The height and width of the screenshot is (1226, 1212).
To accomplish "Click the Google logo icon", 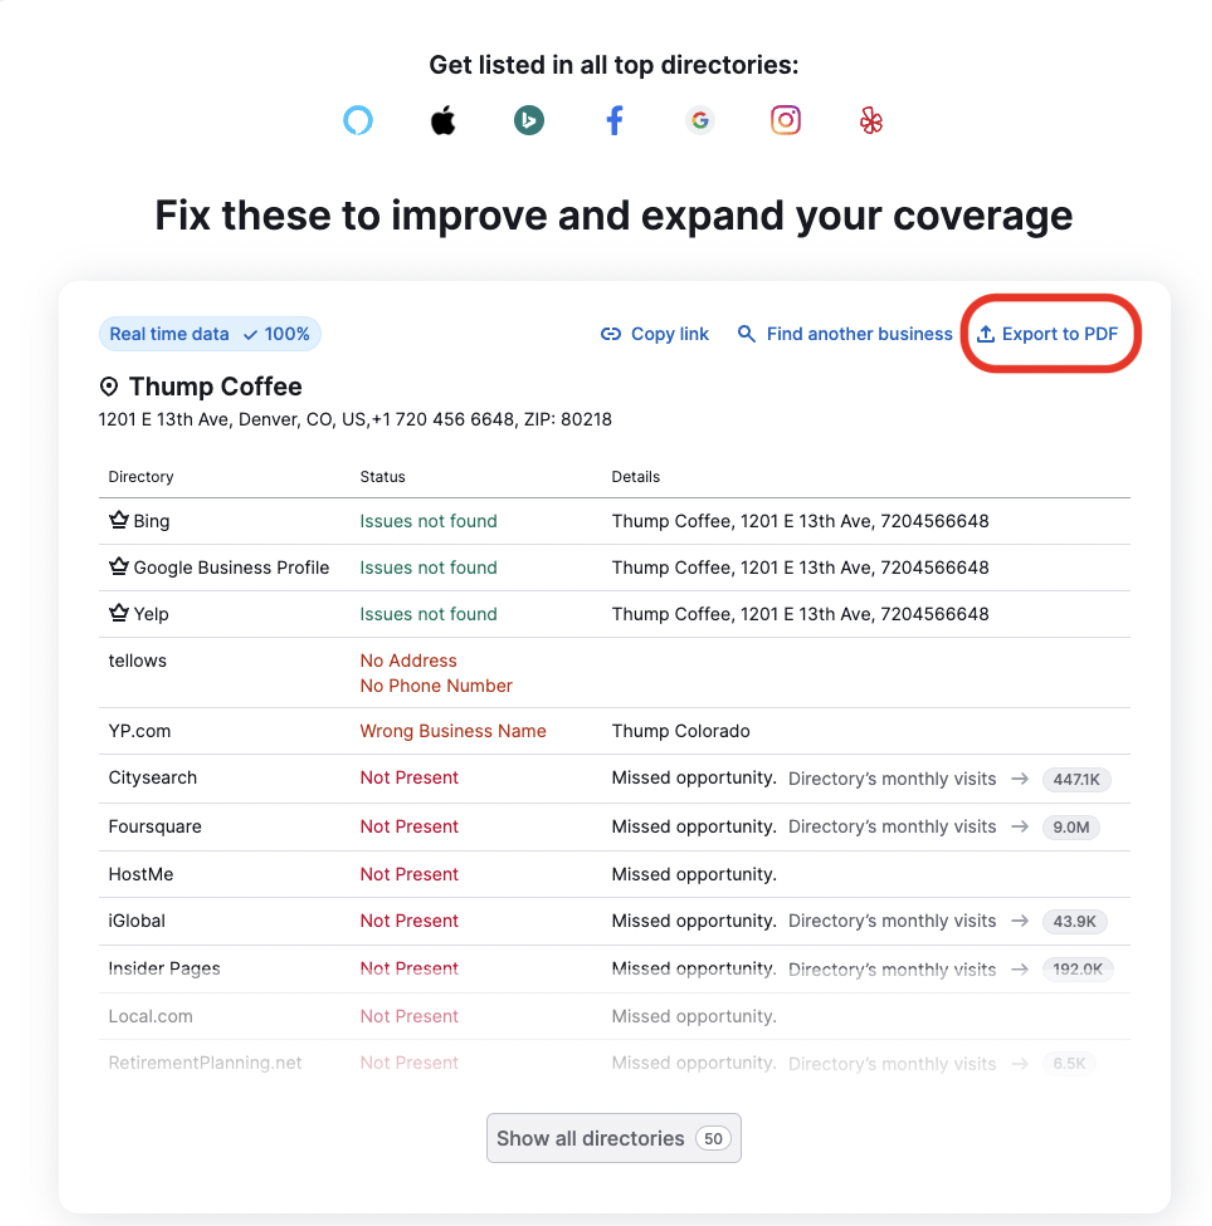I will (700, 121).
